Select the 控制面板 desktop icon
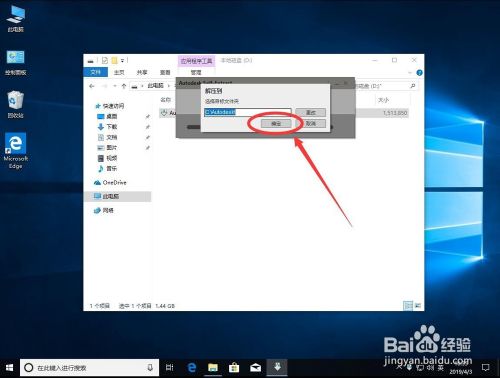The image size is (500, 378). click(x=16, y=62)
